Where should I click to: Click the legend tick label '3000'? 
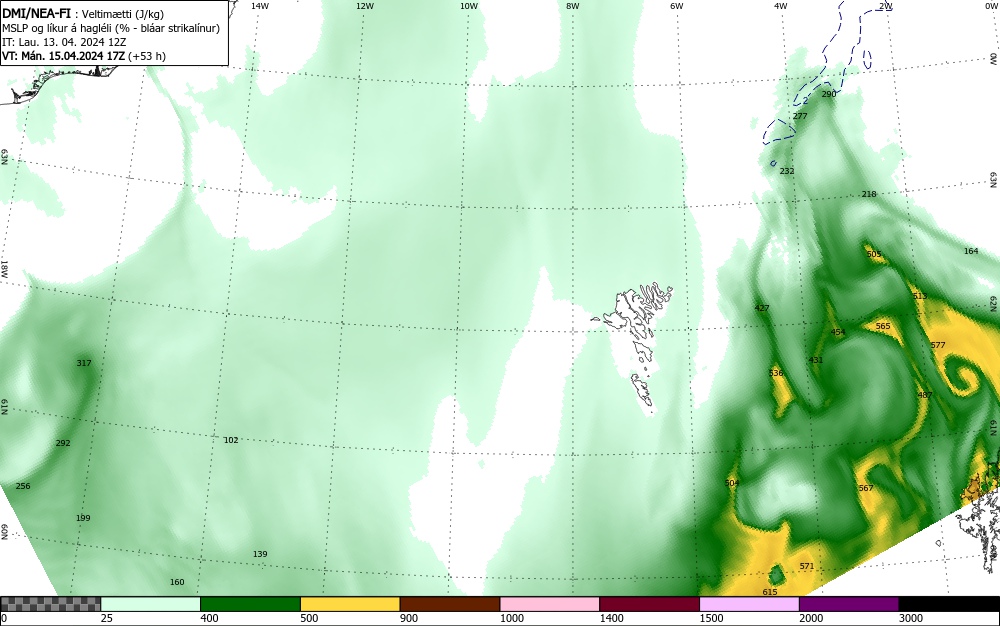pyautogui.click(x=911, y=618)
